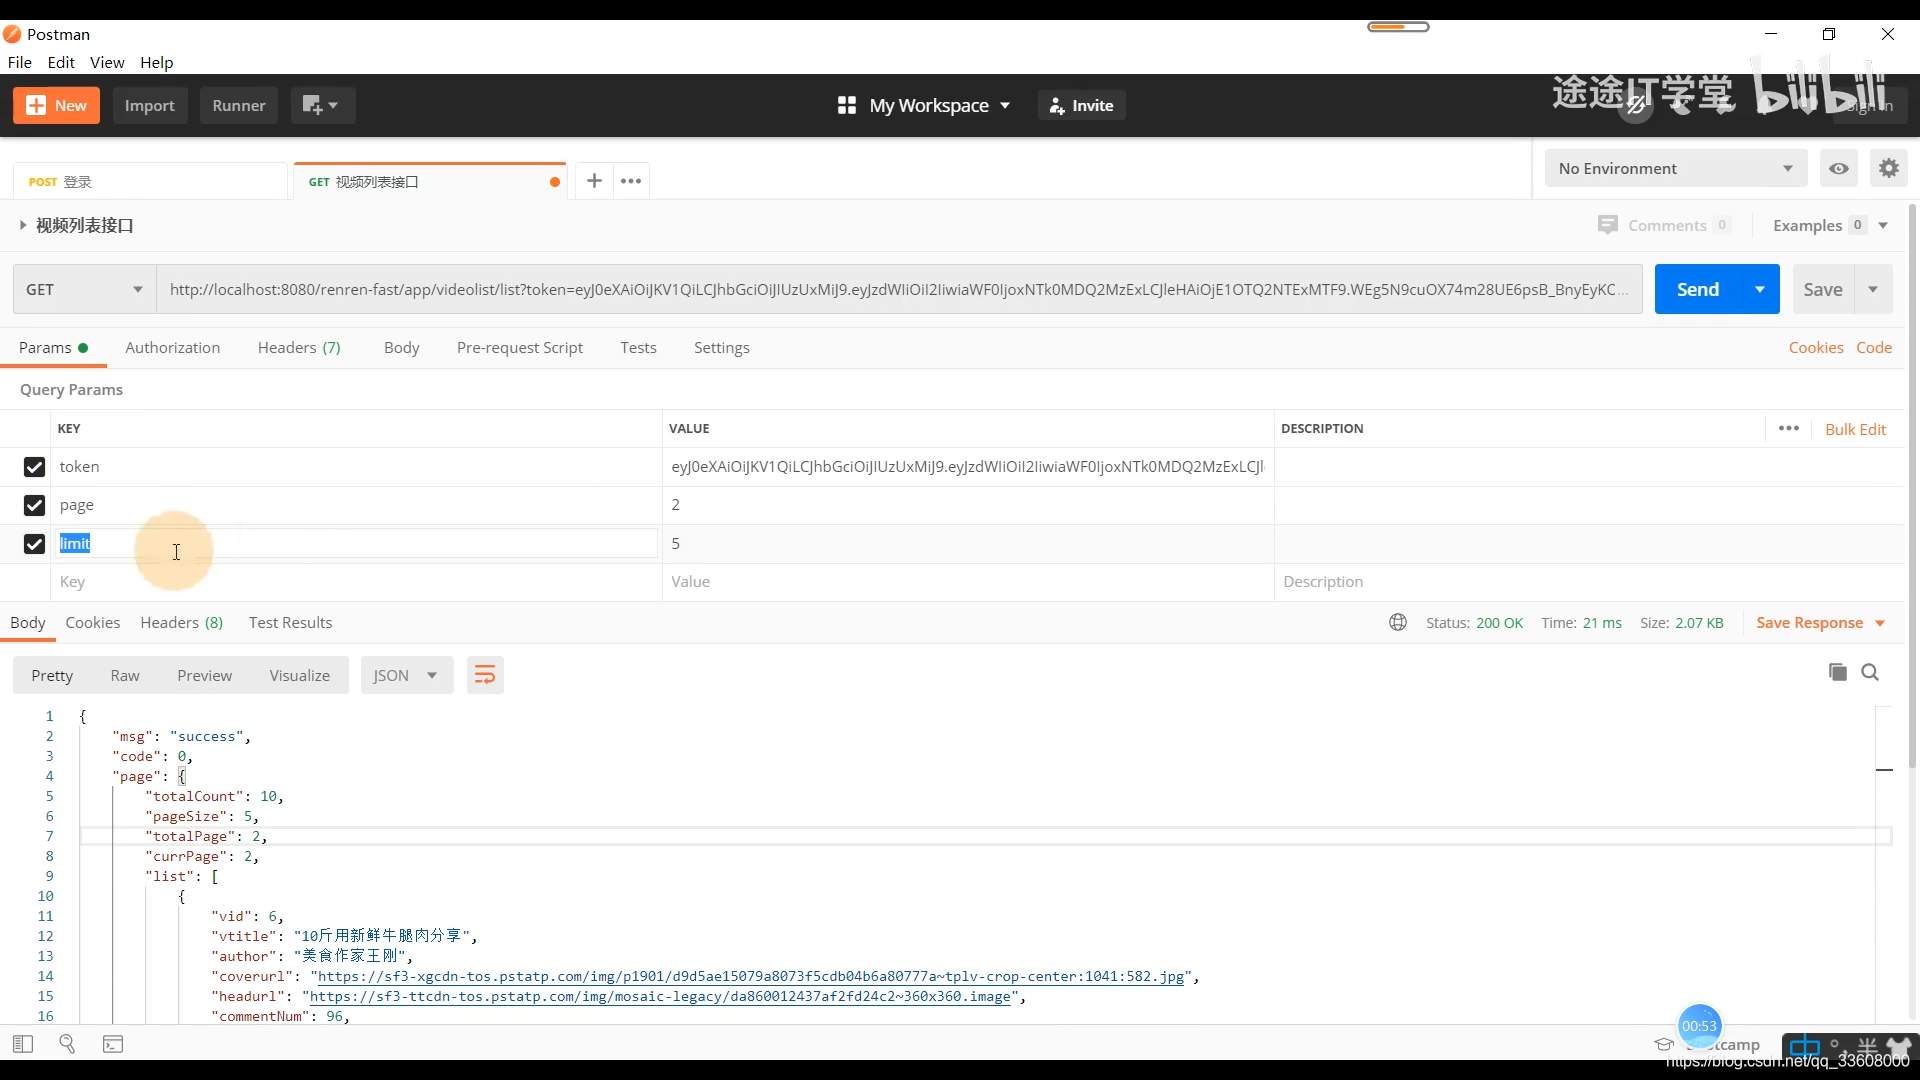Select the GET 视频列表接口 tab
1920x1080 pixels.
[430, 181]
